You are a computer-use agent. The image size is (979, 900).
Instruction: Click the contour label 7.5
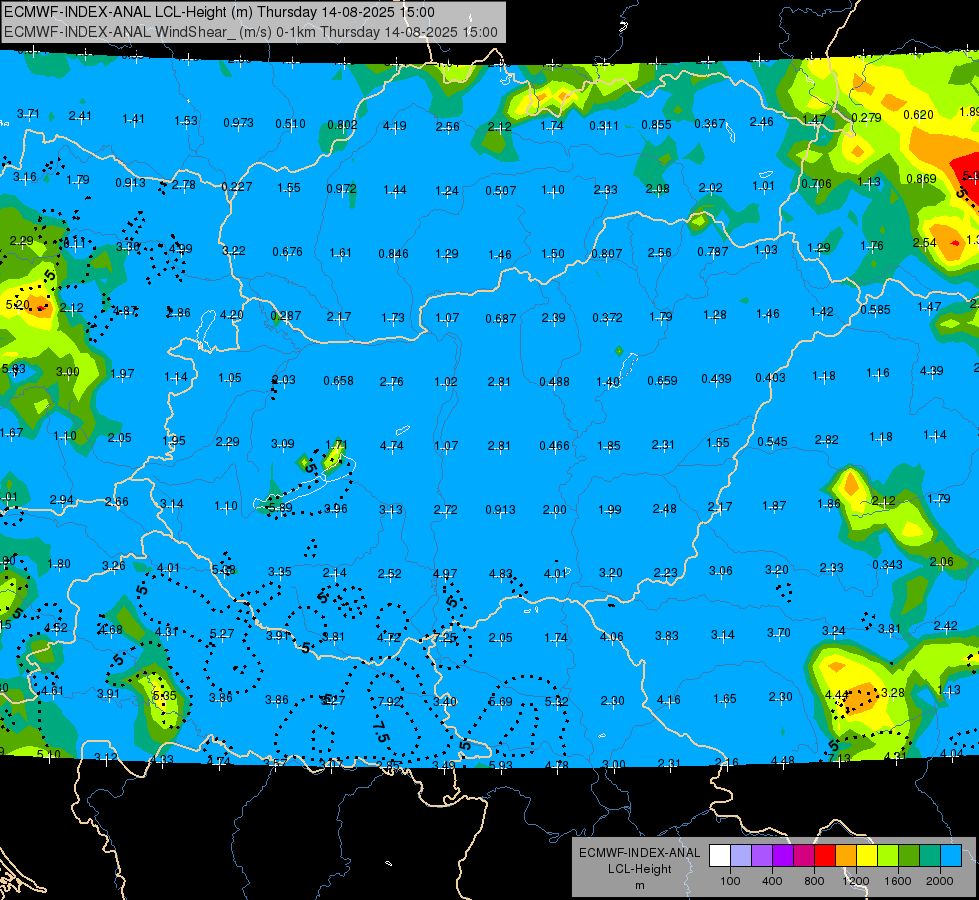(381, 731)
